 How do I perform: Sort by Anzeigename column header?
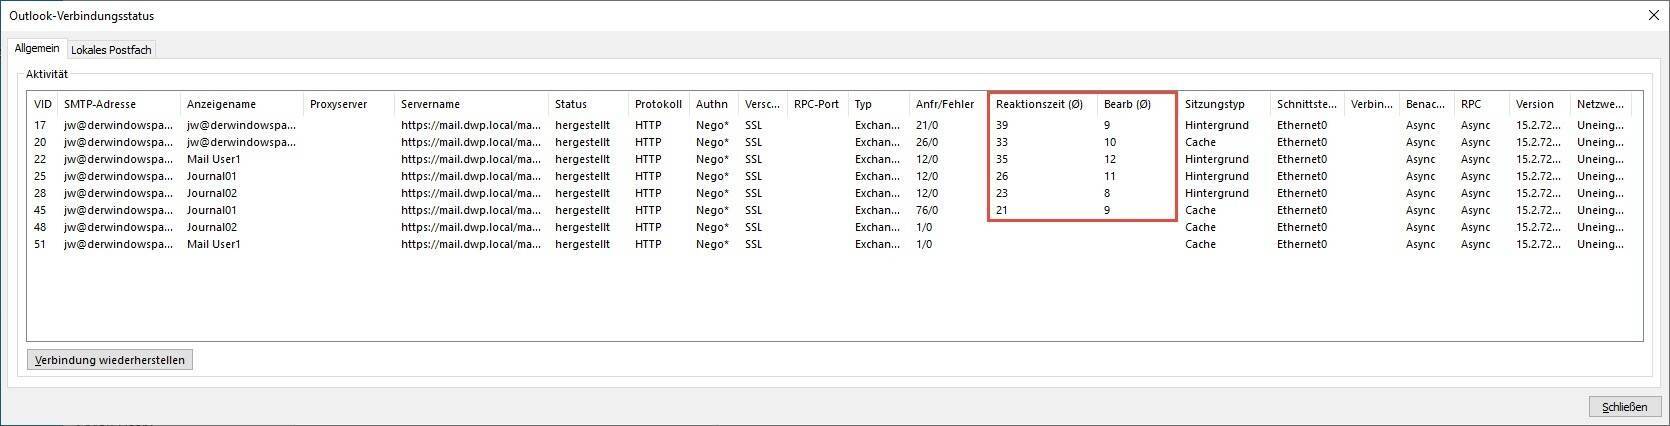[221, 104]
